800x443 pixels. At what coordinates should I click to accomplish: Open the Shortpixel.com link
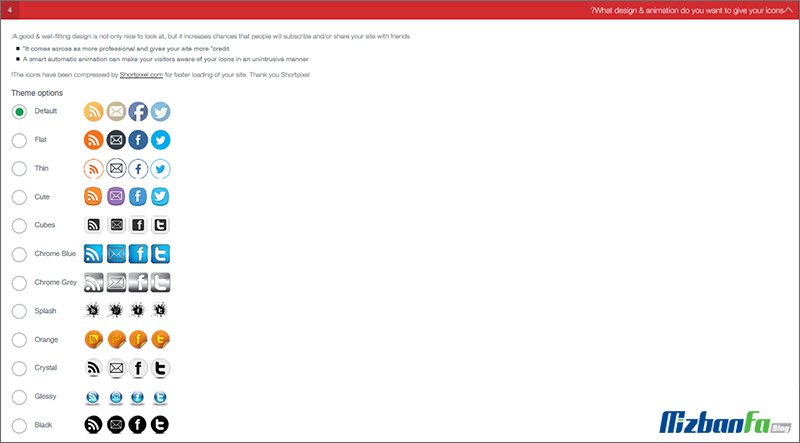141,75
